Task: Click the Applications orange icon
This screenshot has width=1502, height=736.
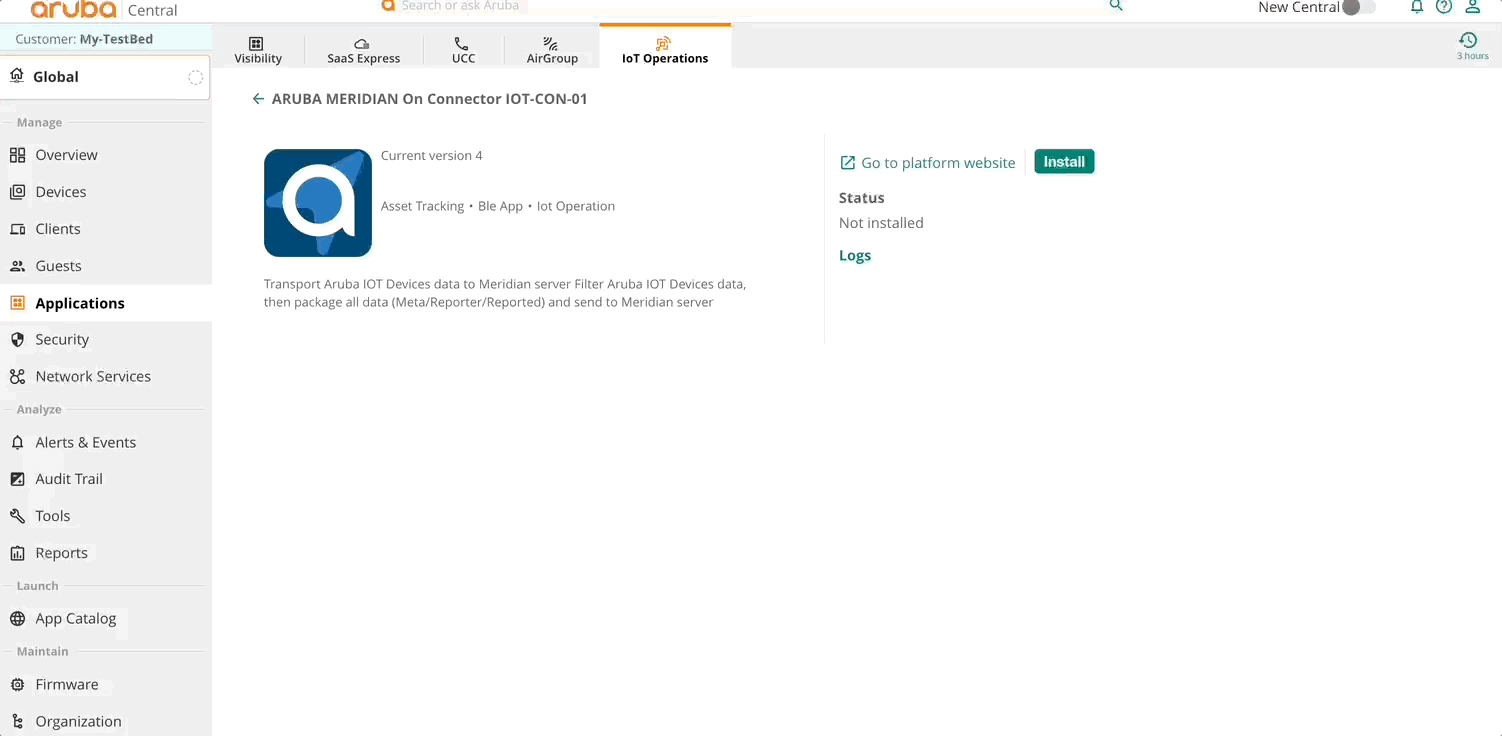Action: pos(17,303)
